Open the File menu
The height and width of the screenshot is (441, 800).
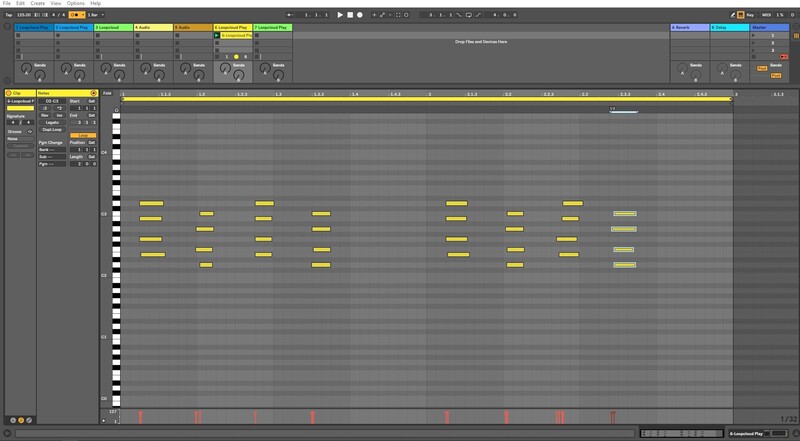click(x=7, y=3)
